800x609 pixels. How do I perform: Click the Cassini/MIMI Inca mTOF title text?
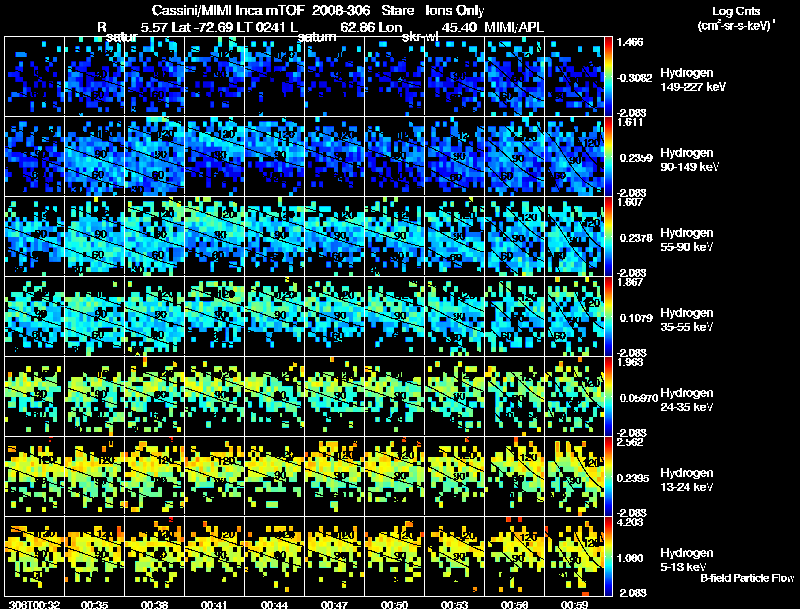pos(228,11)
